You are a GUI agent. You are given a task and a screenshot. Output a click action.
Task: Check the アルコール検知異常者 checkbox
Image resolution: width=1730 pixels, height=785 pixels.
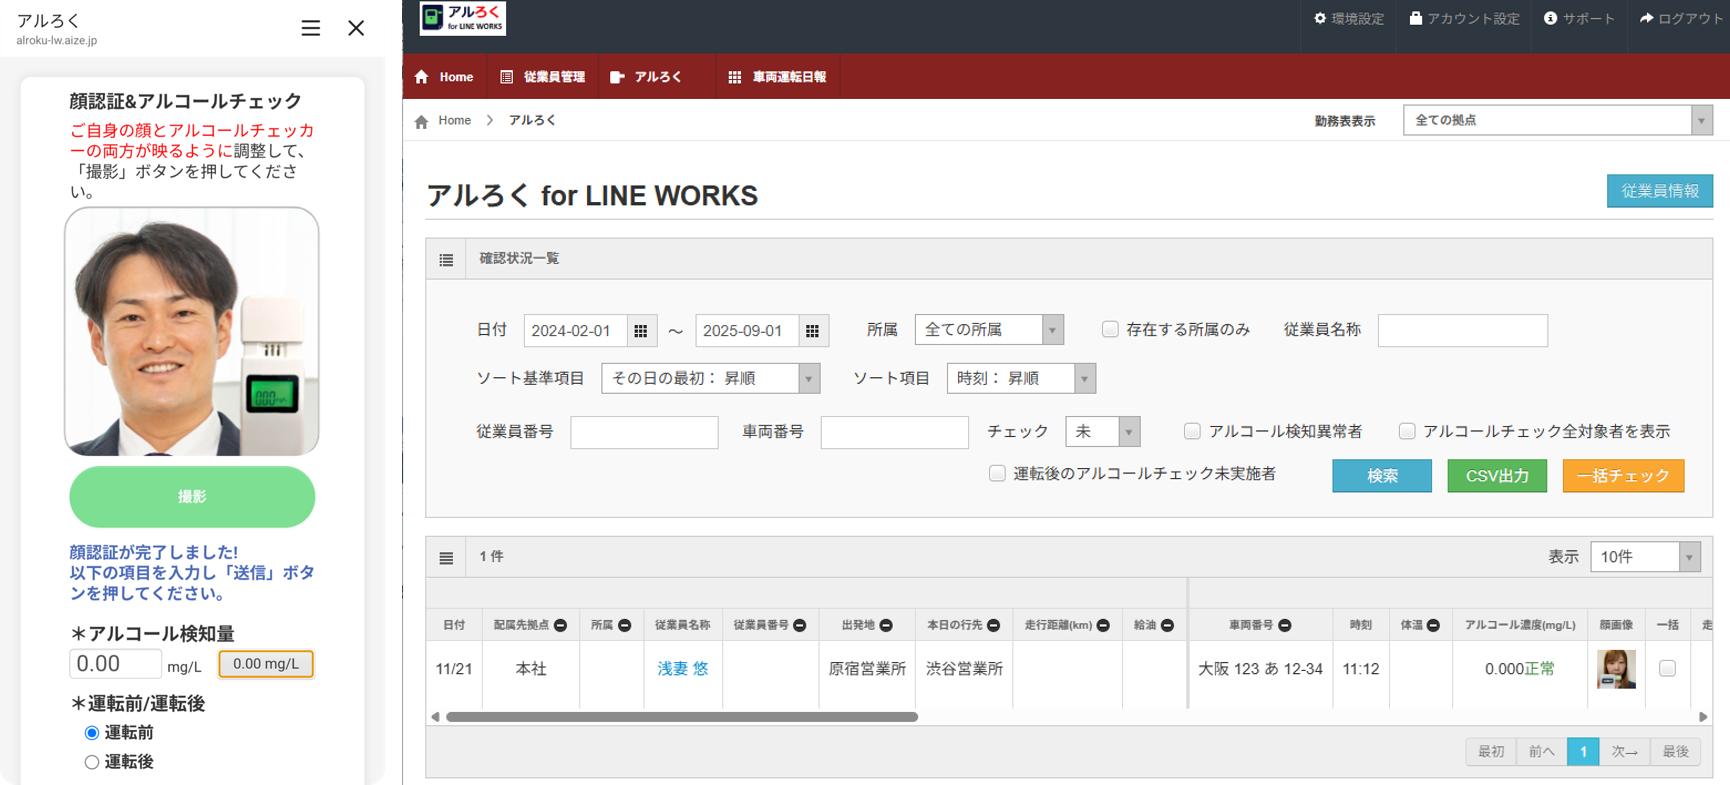tap(1192, 431)
